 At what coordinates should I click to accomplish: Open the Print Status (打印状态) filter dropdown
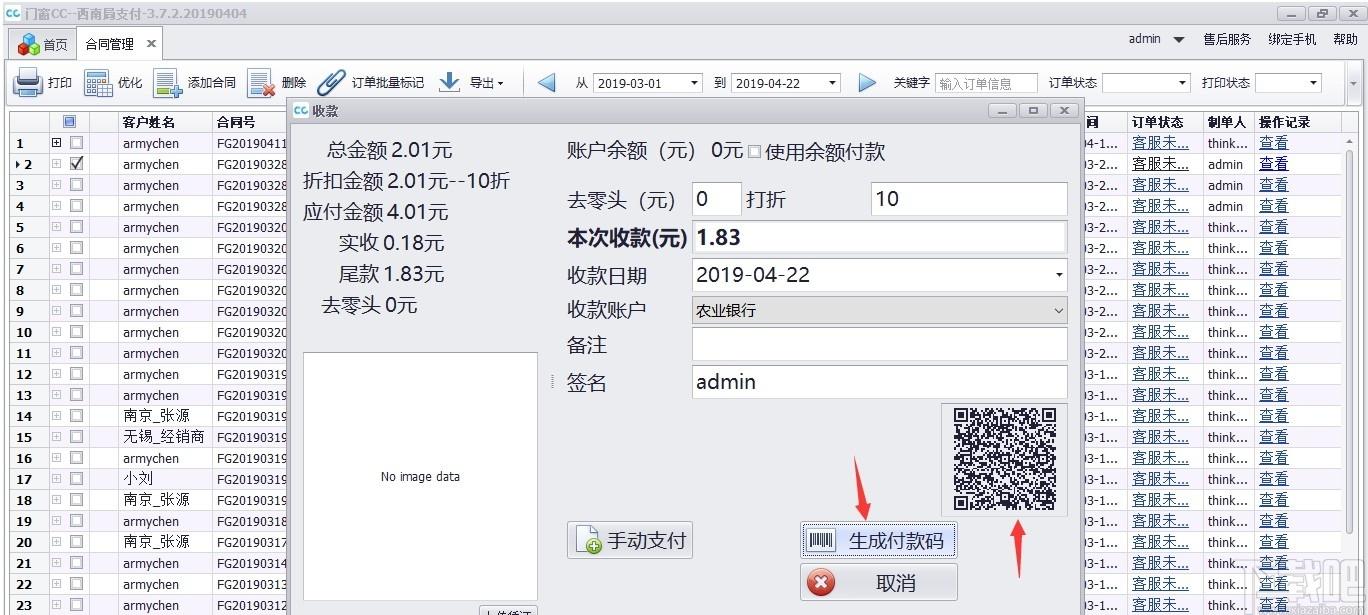pyautogui.click(x=1313, y=83)
